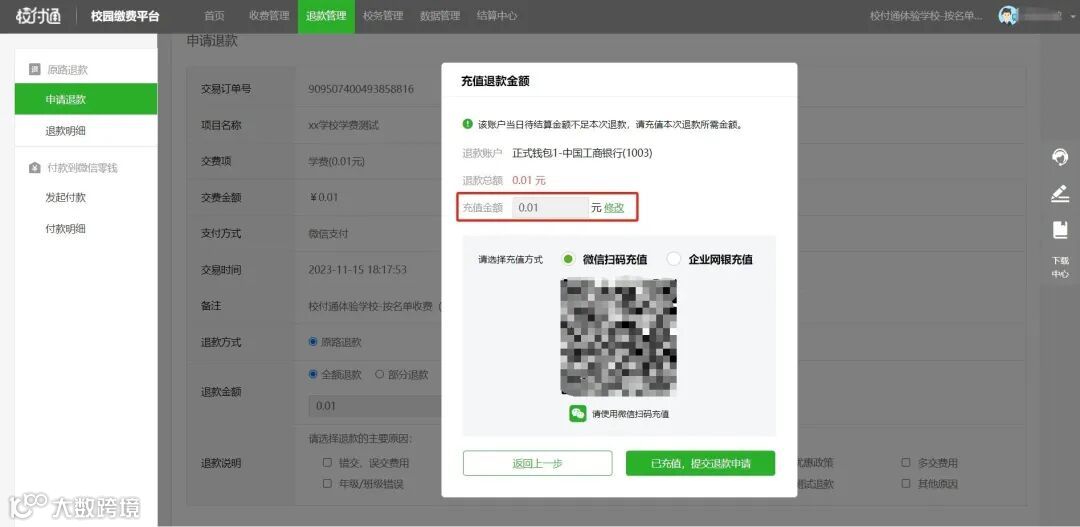Click the 2023-11-15 18:17:53 transaction time

click(357, 269)
